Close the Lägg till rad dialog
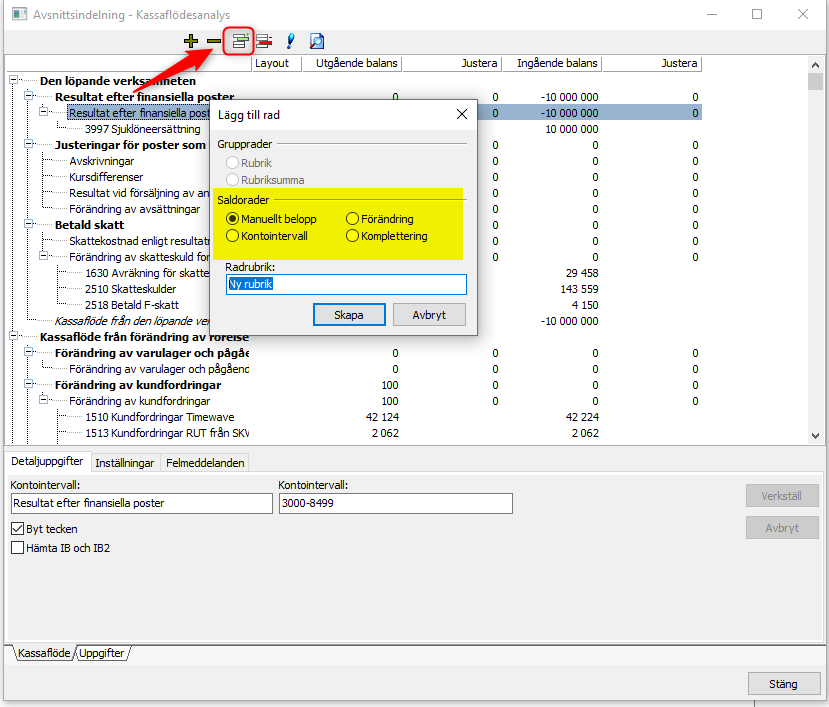This screenshot has height=707, width=829. pyautogui.click(x=462, y=114)
